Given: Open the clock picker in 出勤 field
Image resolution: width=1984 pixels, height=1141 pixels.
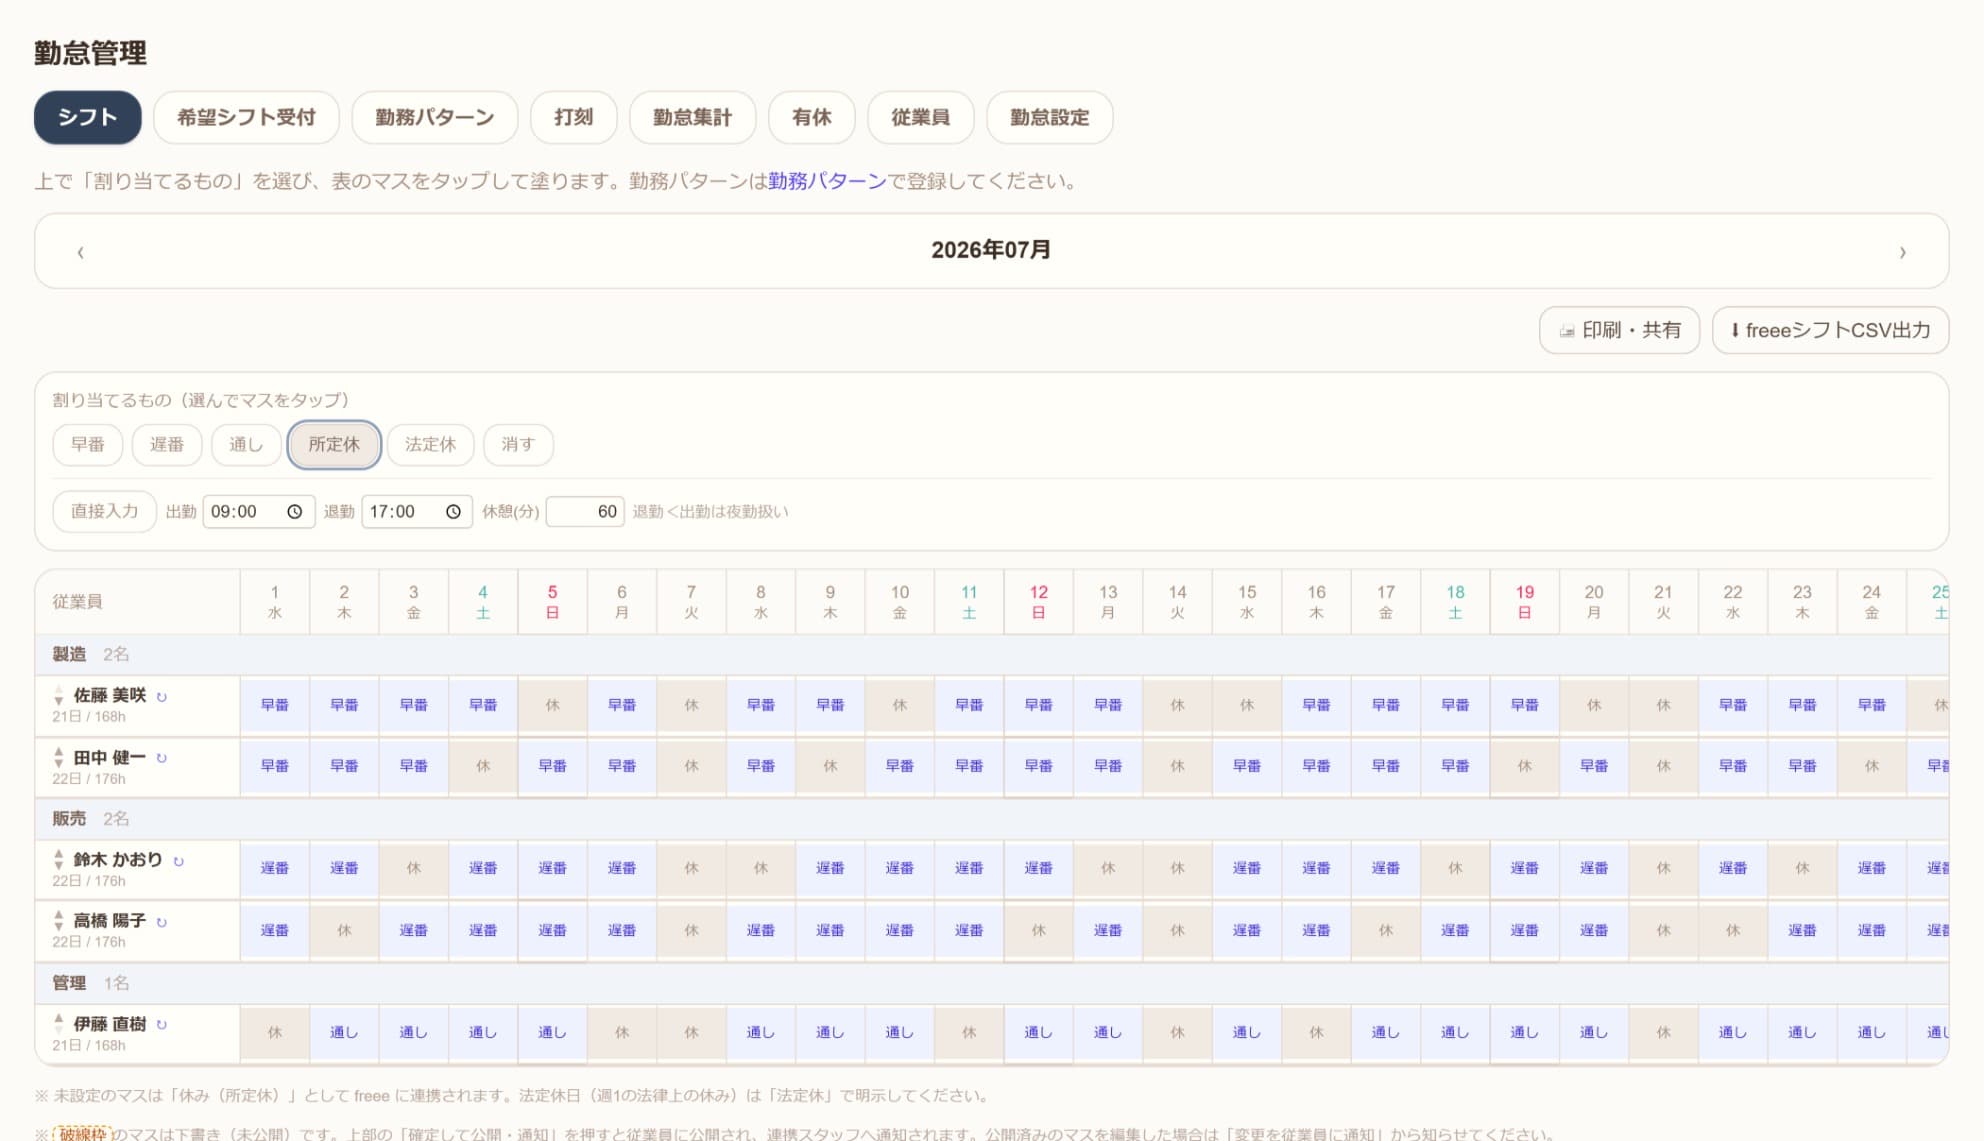Looking at the screenshot, I should pyautogui.click(x=294, y=512).
